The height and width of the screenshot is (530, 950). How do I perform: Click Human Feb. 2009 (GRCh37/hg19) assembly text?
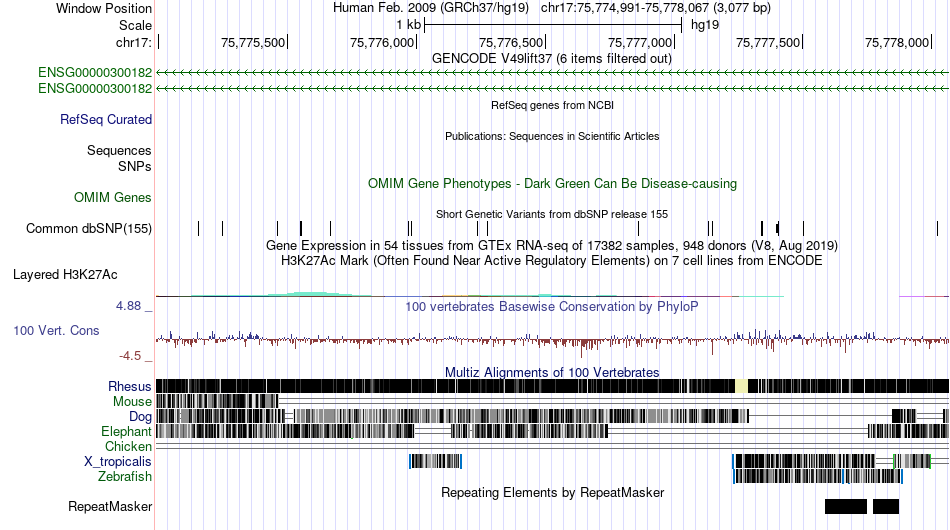pyautogui.click(x=431, y=8)
